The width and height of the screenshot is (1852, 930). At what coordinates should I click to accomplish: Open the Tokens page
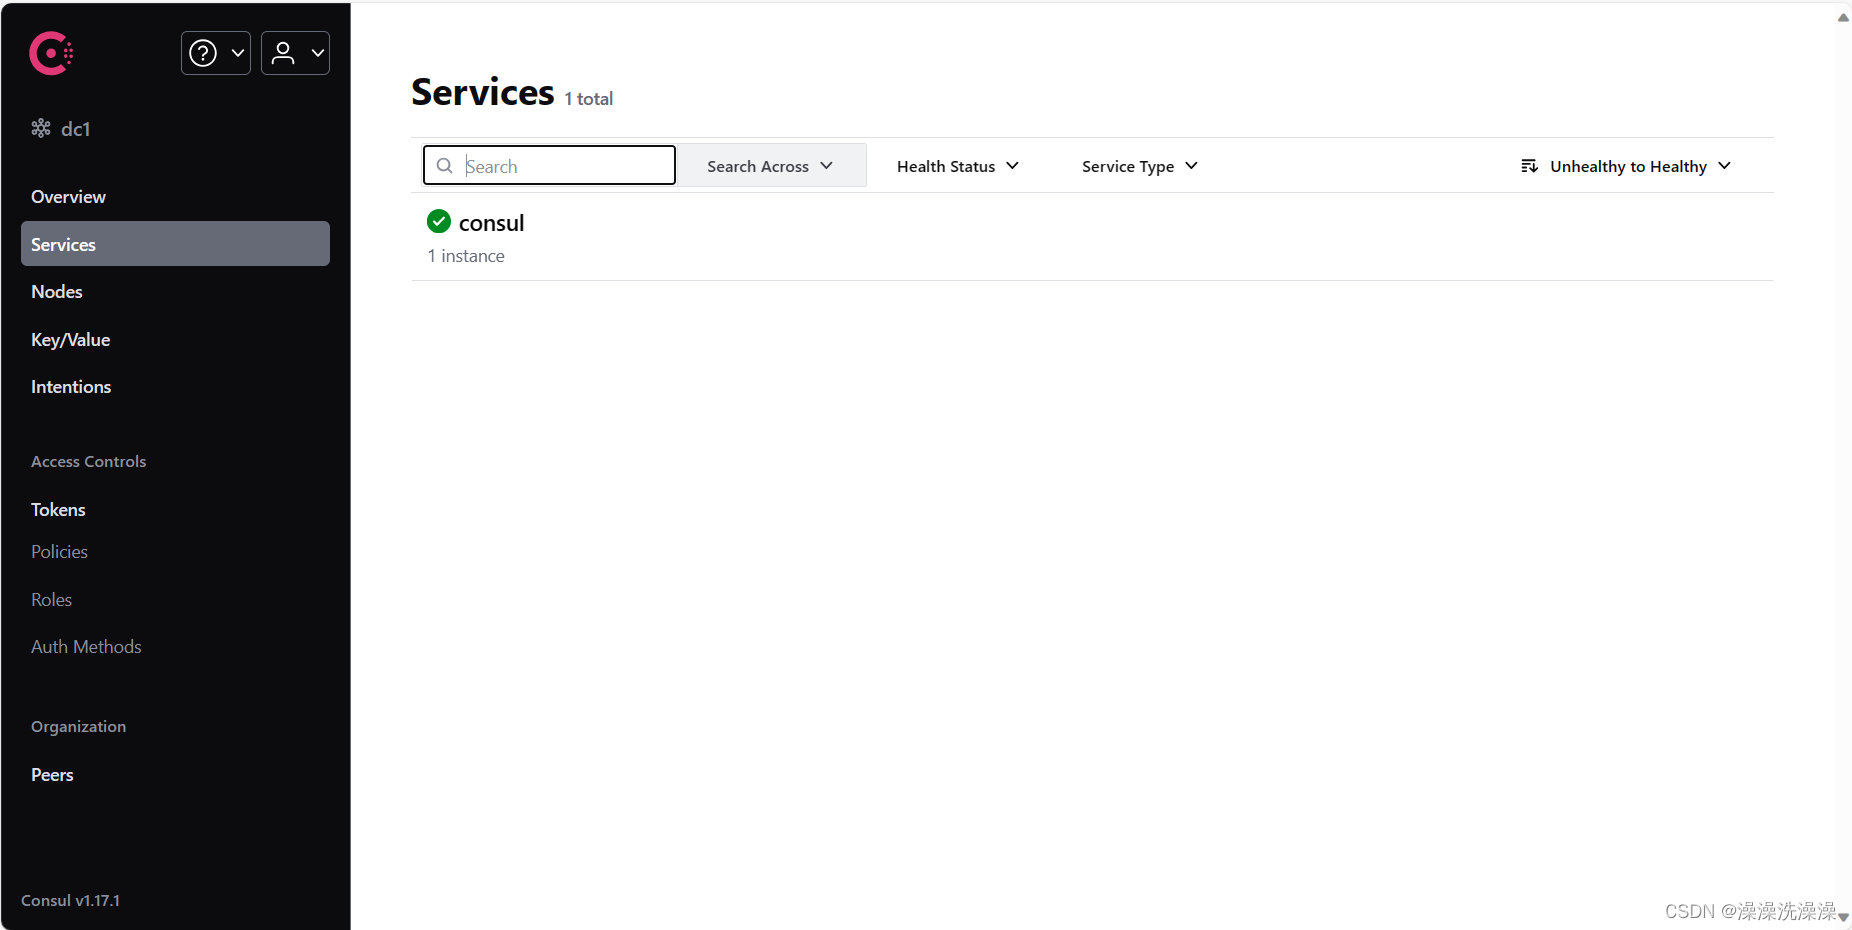(57, 509)
